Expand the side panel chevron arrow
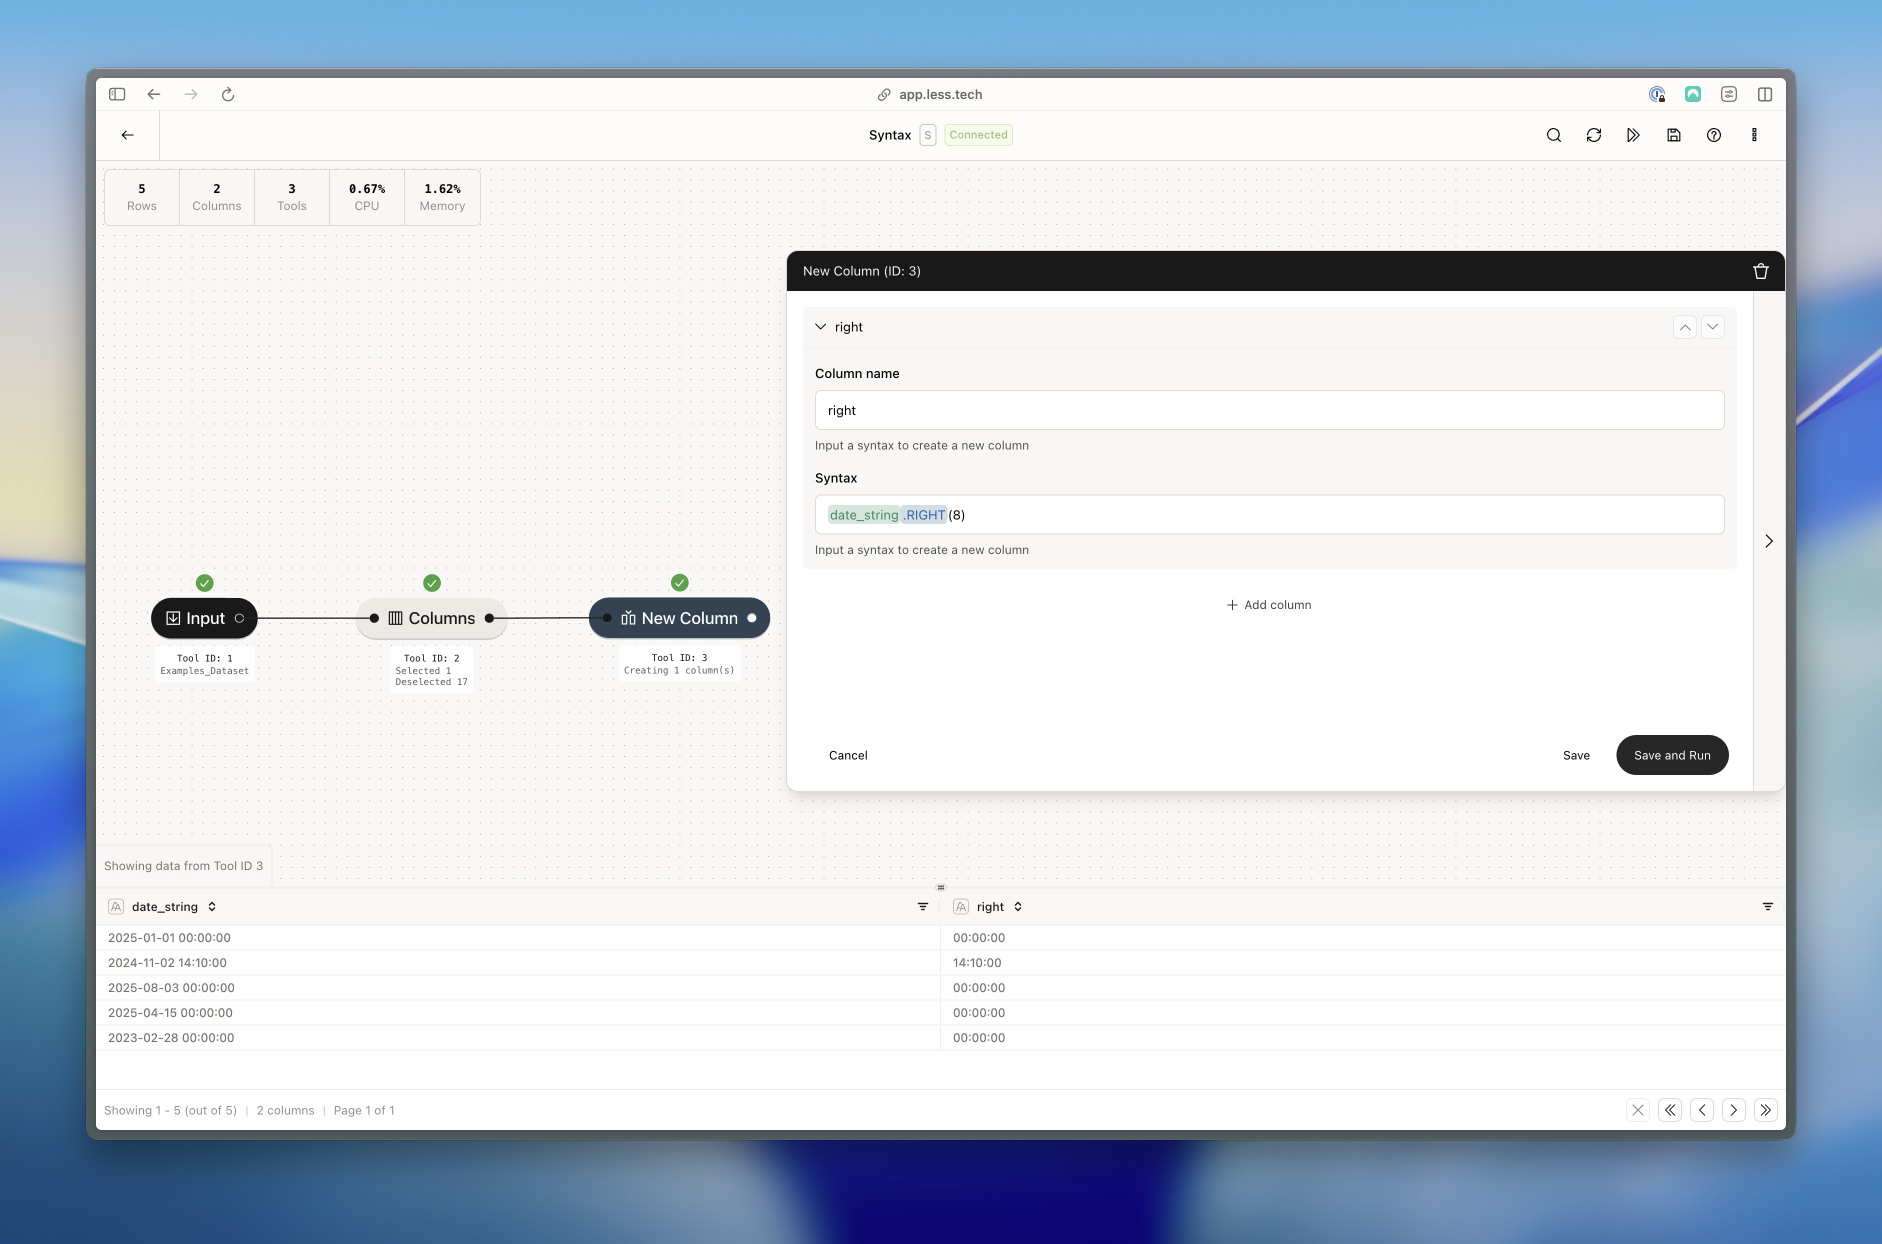 tap(1769, 541)
